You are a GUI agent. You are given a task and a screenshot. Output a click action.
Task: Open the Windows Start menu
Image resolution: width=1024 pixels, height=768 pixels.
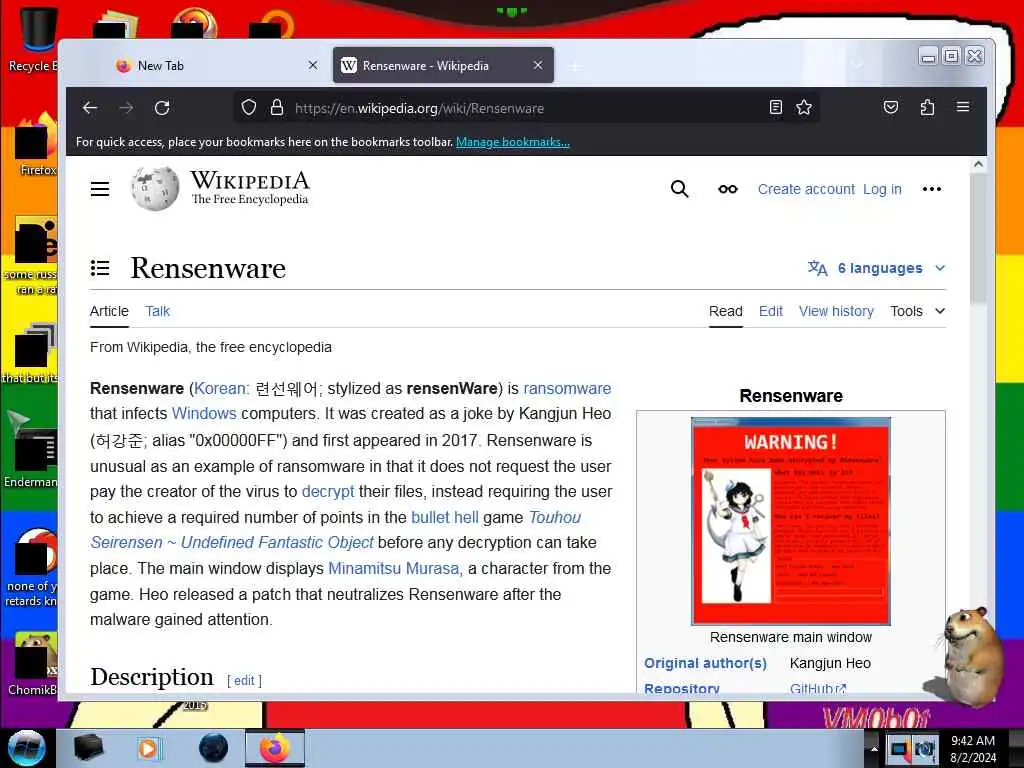[27, 748]
